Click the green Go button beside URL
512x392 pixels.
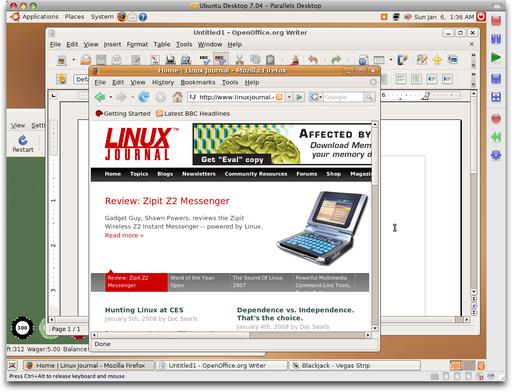tap(299, 97)
